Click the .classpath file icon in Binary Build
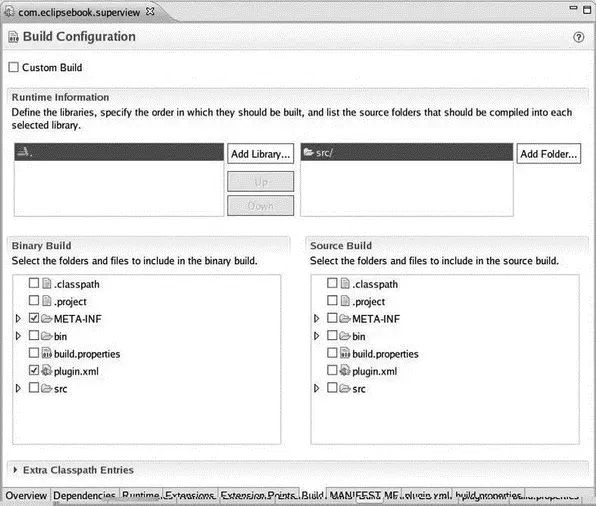Viewport: 596px width, 506px height. (47, 283)
